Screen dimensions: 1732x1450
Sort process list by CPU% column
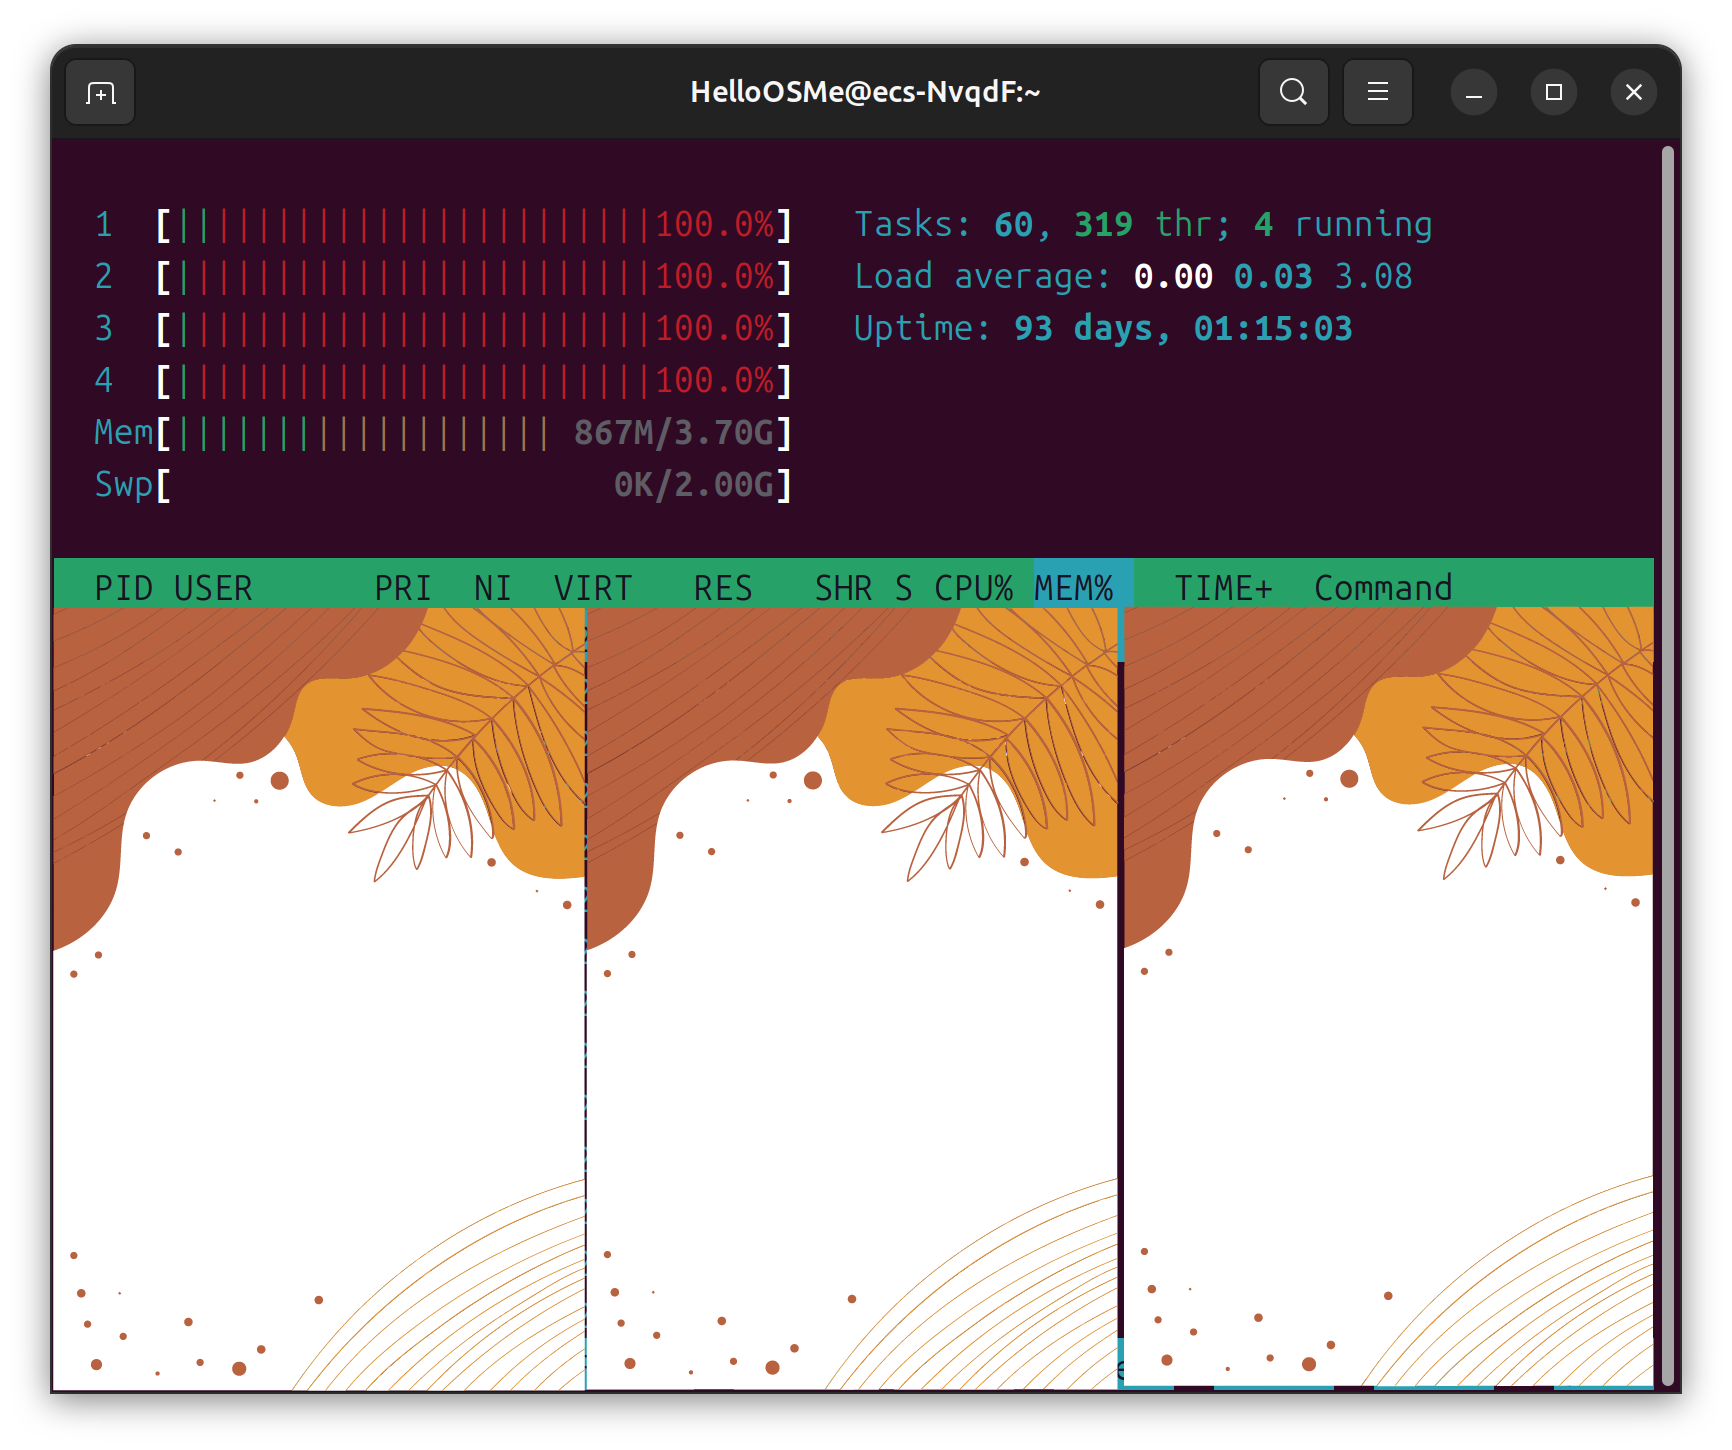(973, 588)
